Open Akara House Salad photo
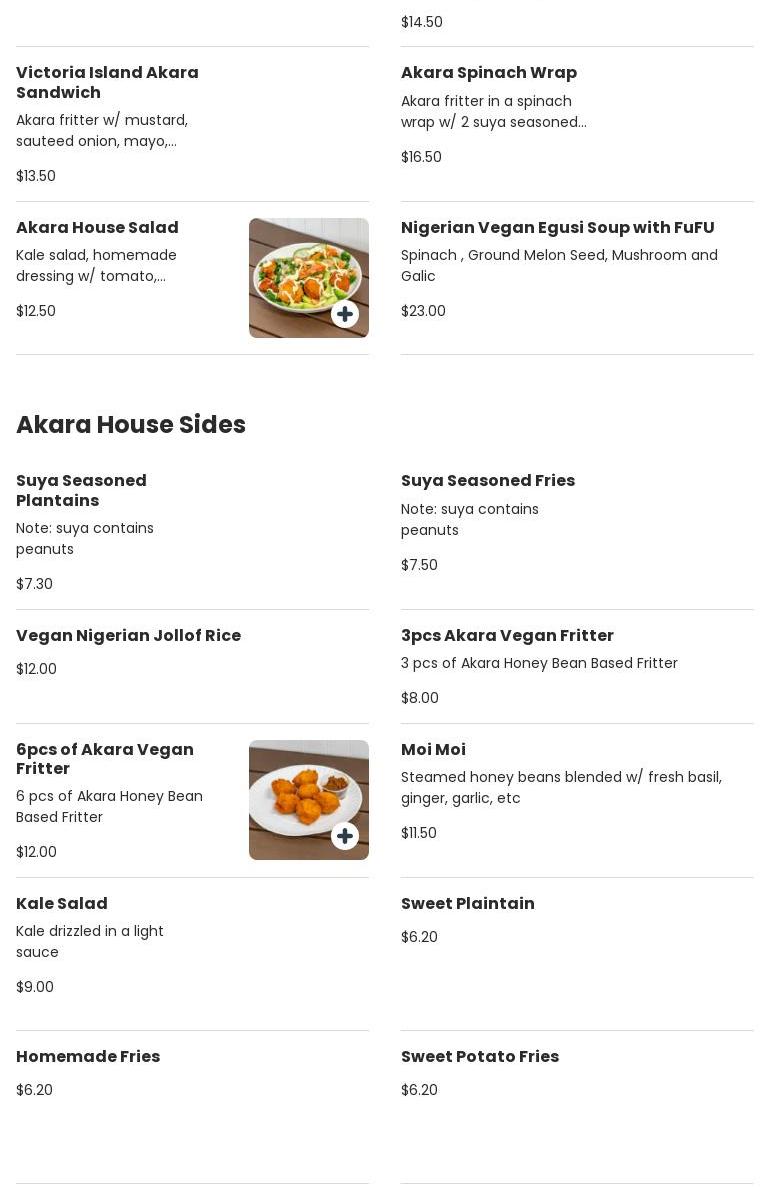The width and height of the screenshot is (770, 1191). point(308,278)
